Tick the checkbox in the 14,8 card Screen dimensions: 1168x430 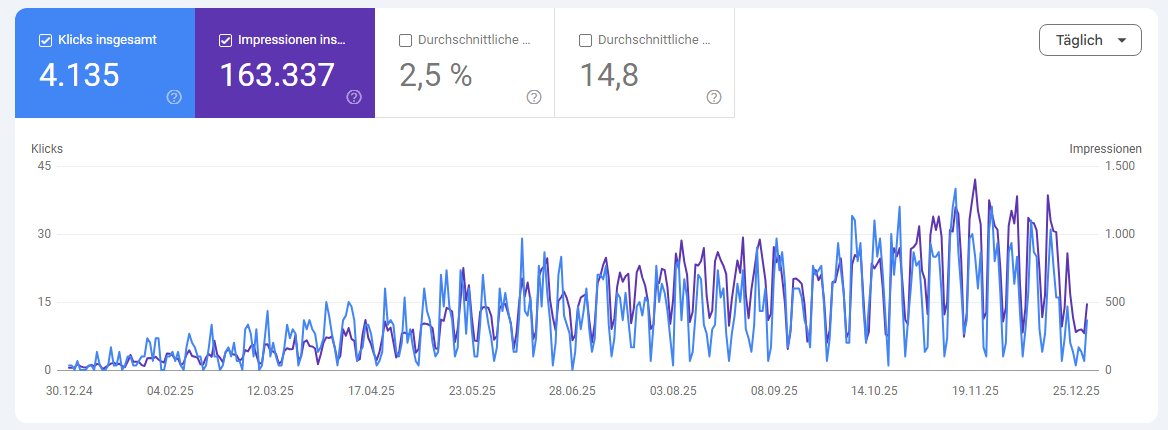[x=585, y=41]
